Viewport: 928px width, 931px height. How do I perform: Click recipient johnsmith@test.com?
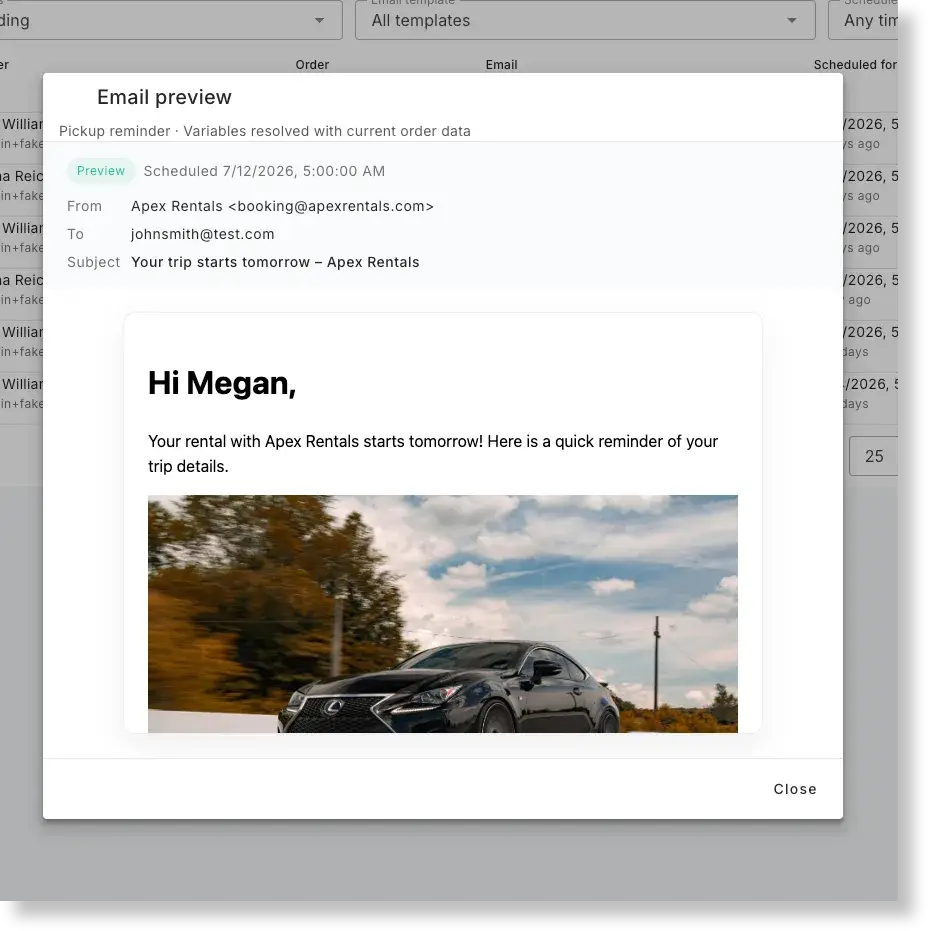(202, 234)
